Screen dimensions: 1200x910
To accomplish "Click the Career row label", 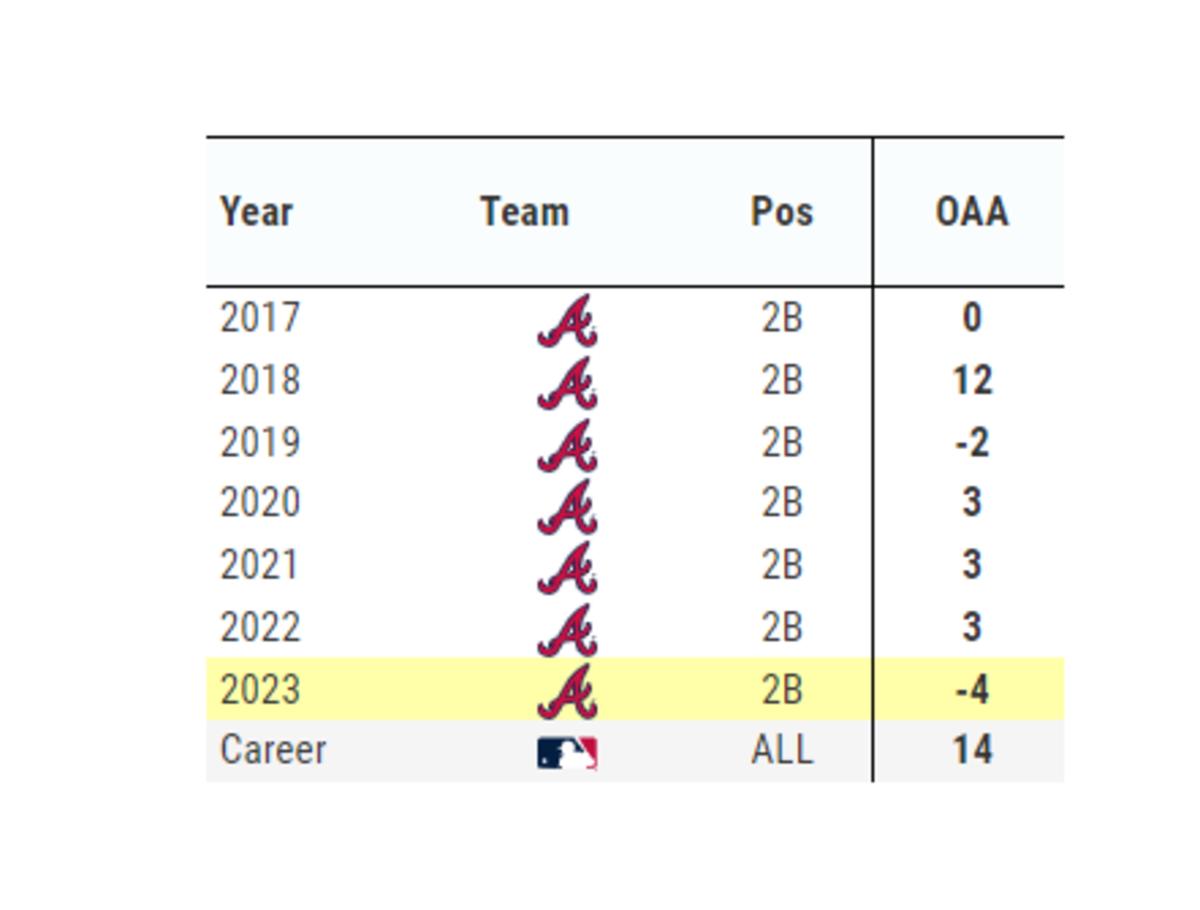I will (273, 750).
